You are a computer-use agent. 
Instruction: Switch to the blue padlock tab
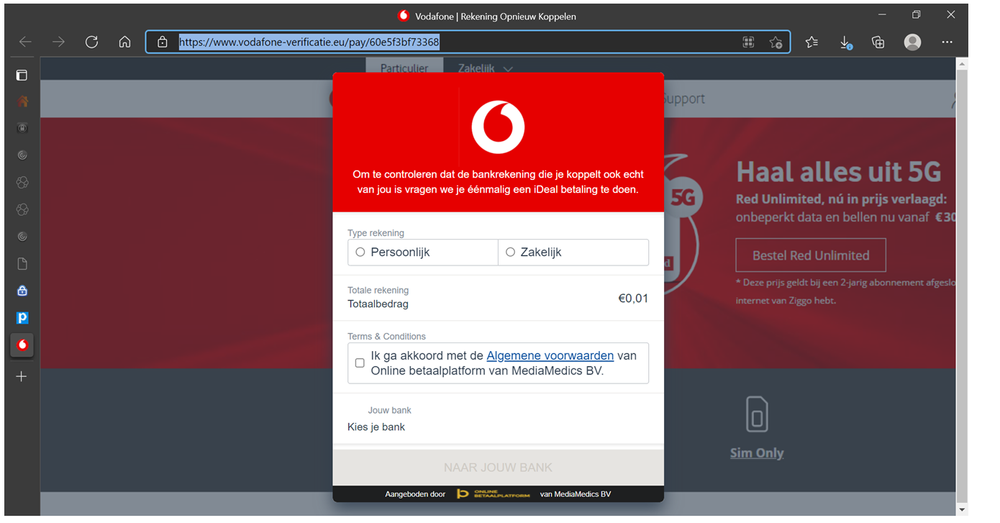[x=22, y=291]
